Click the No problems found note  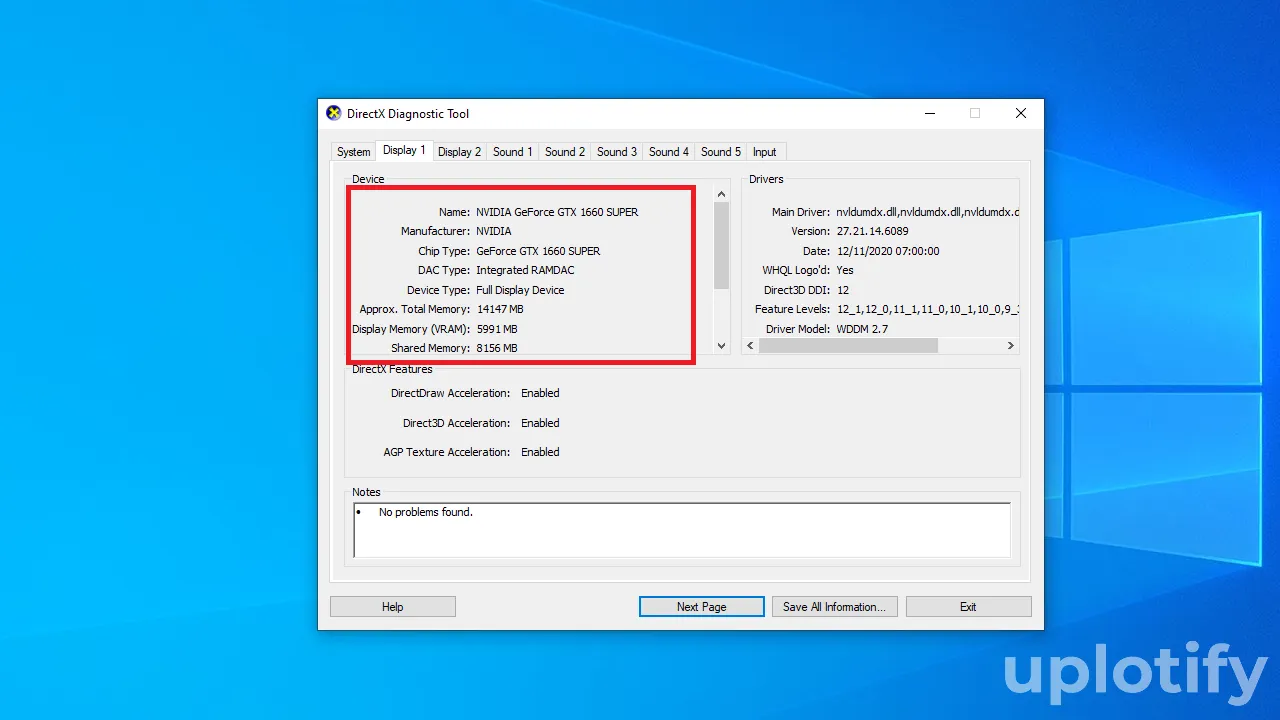pos(426,512)
